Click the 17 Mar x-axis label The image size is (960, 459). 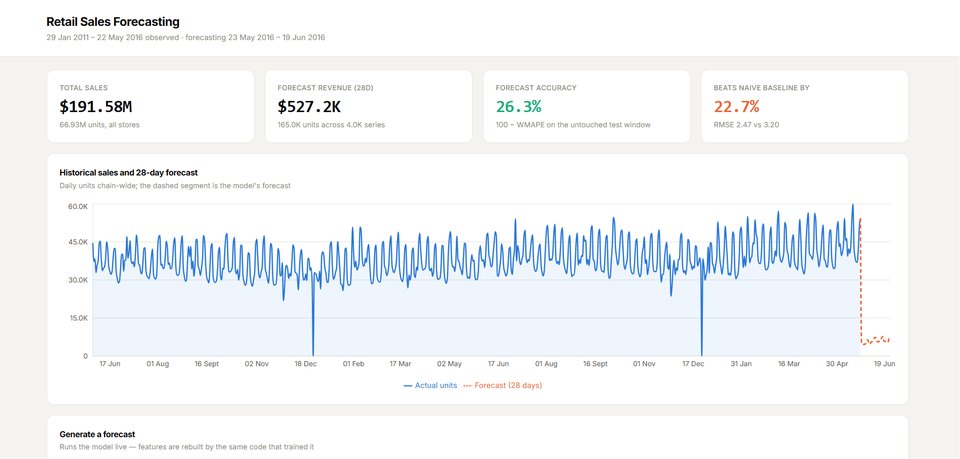[x=400, y=364]
